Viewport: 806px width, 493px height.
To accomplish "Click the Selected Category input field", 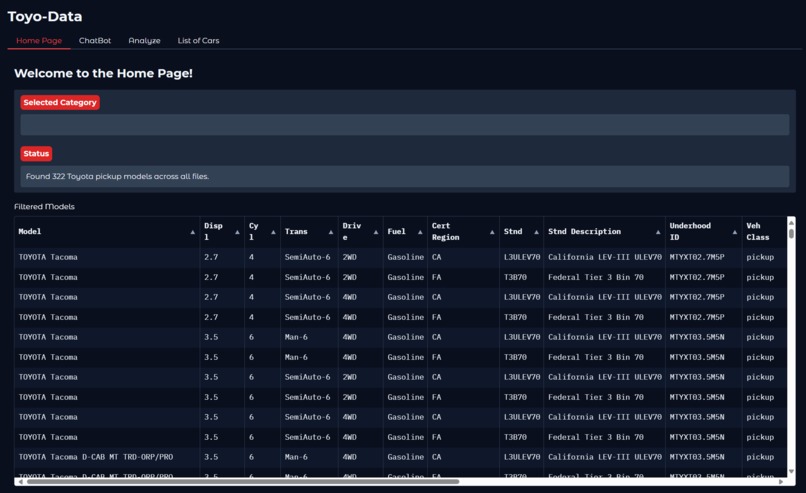I will (405, 124).
